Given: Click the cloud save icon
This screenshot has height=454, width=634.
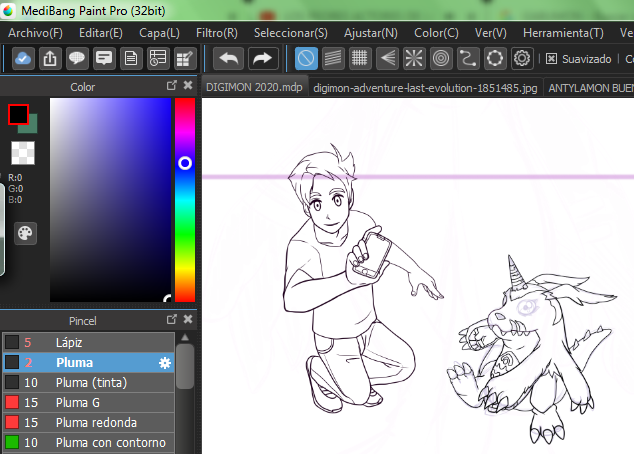Looking at the screenshot, I should (x=23, y=59).
